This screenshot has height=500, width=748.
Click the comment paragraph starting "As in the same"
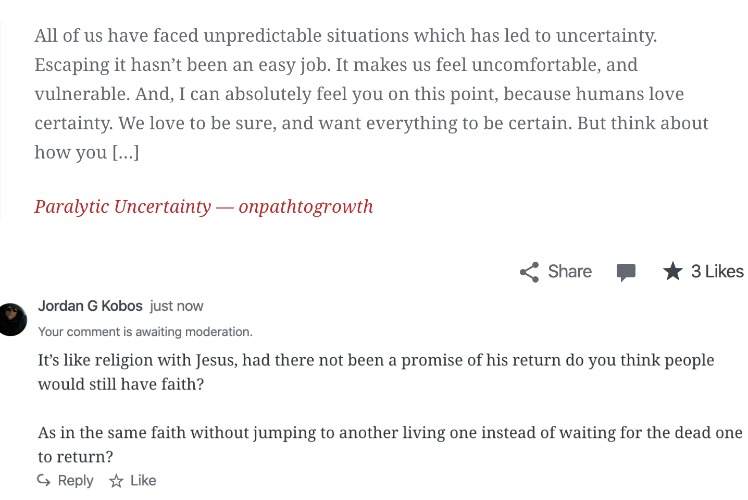coord(390,444)
